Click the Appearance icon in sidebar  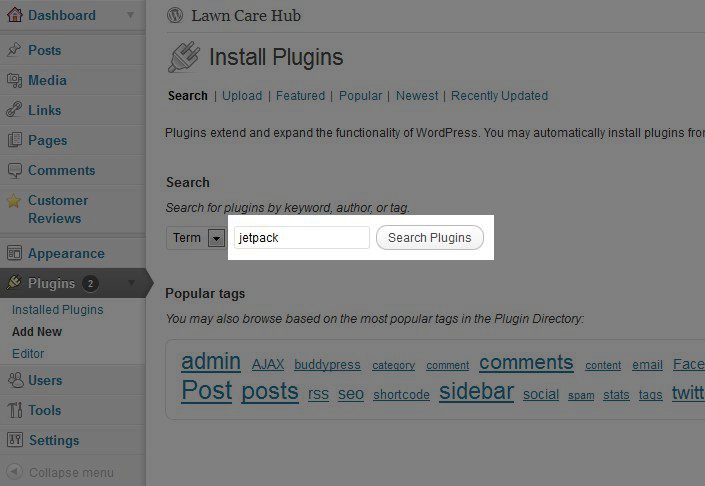14,253
